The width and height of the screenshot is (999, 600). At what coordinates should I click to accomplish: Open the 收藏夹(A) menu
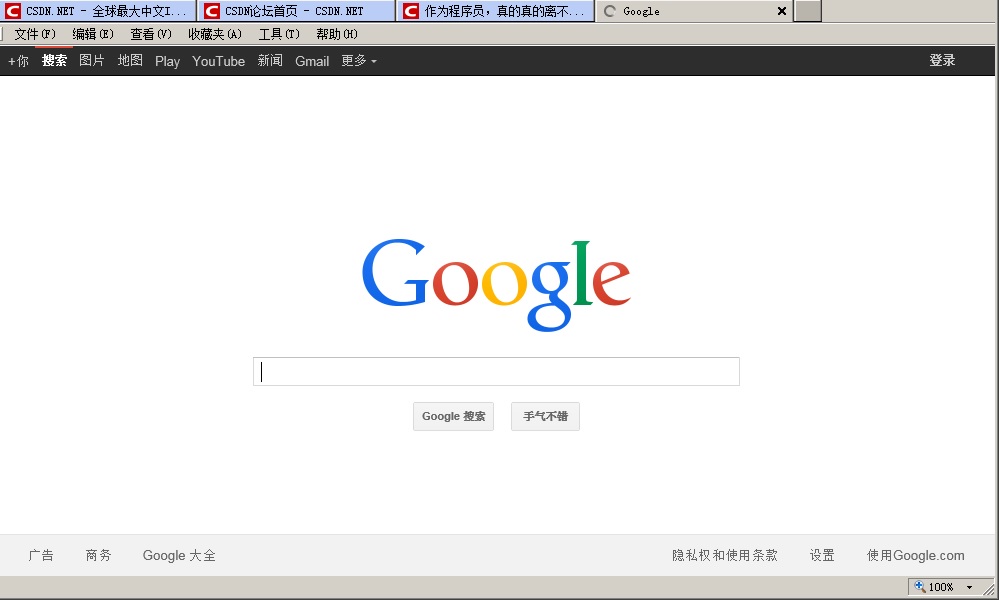215,34
